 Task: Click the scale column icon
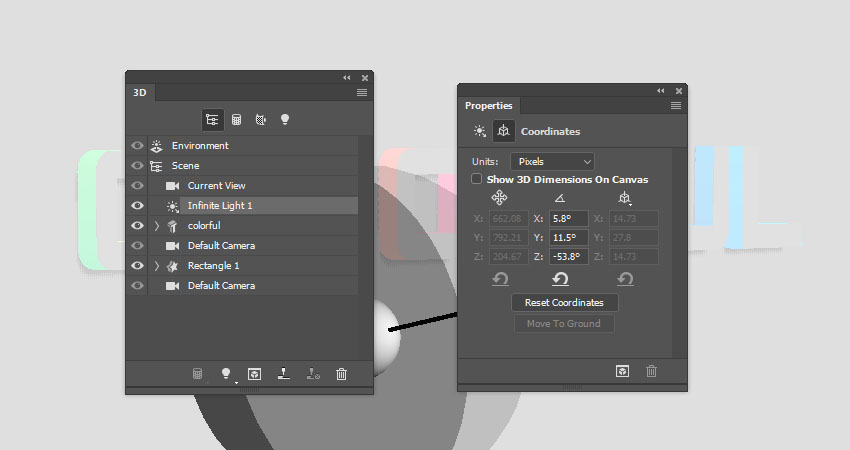point(624,198)
